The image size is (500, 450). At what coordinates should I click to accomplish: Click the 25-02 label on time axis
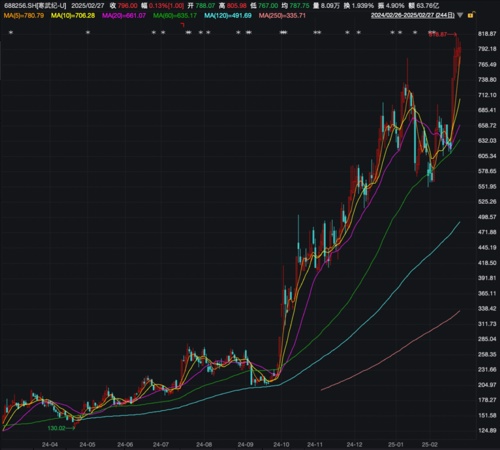(x=429, y=444)
